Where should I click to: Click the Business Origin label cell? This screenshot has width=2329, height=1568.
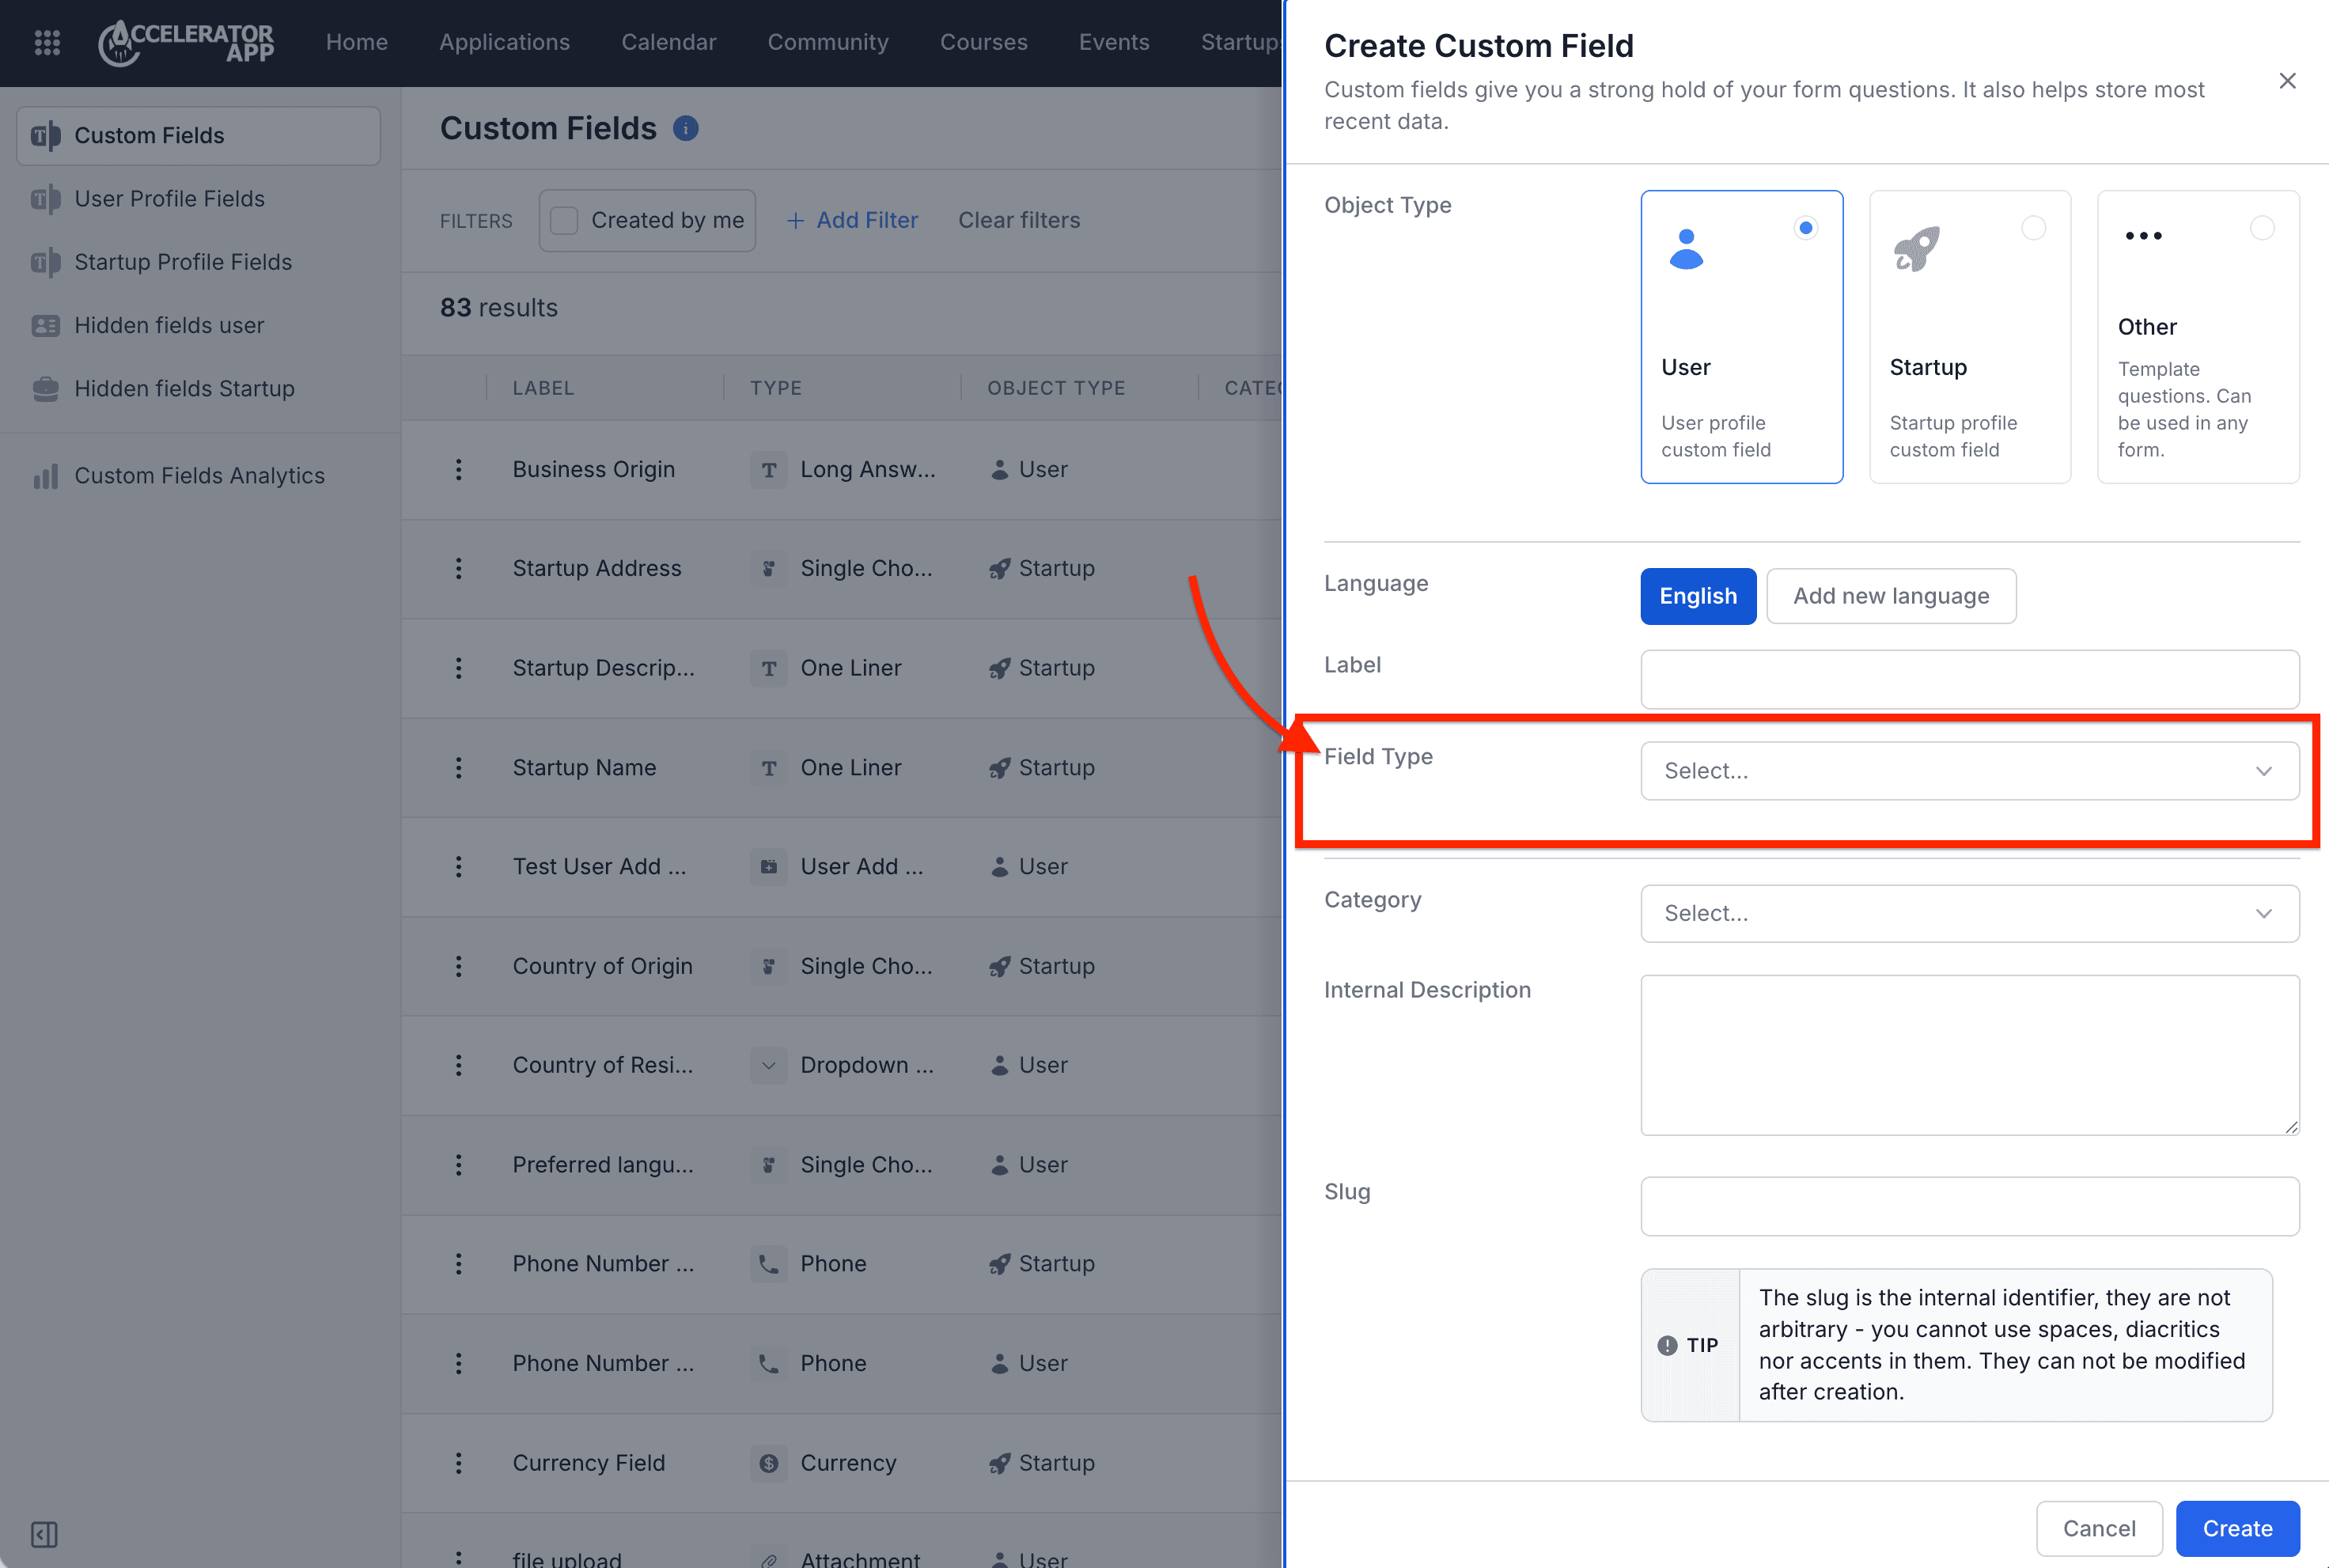593,469
